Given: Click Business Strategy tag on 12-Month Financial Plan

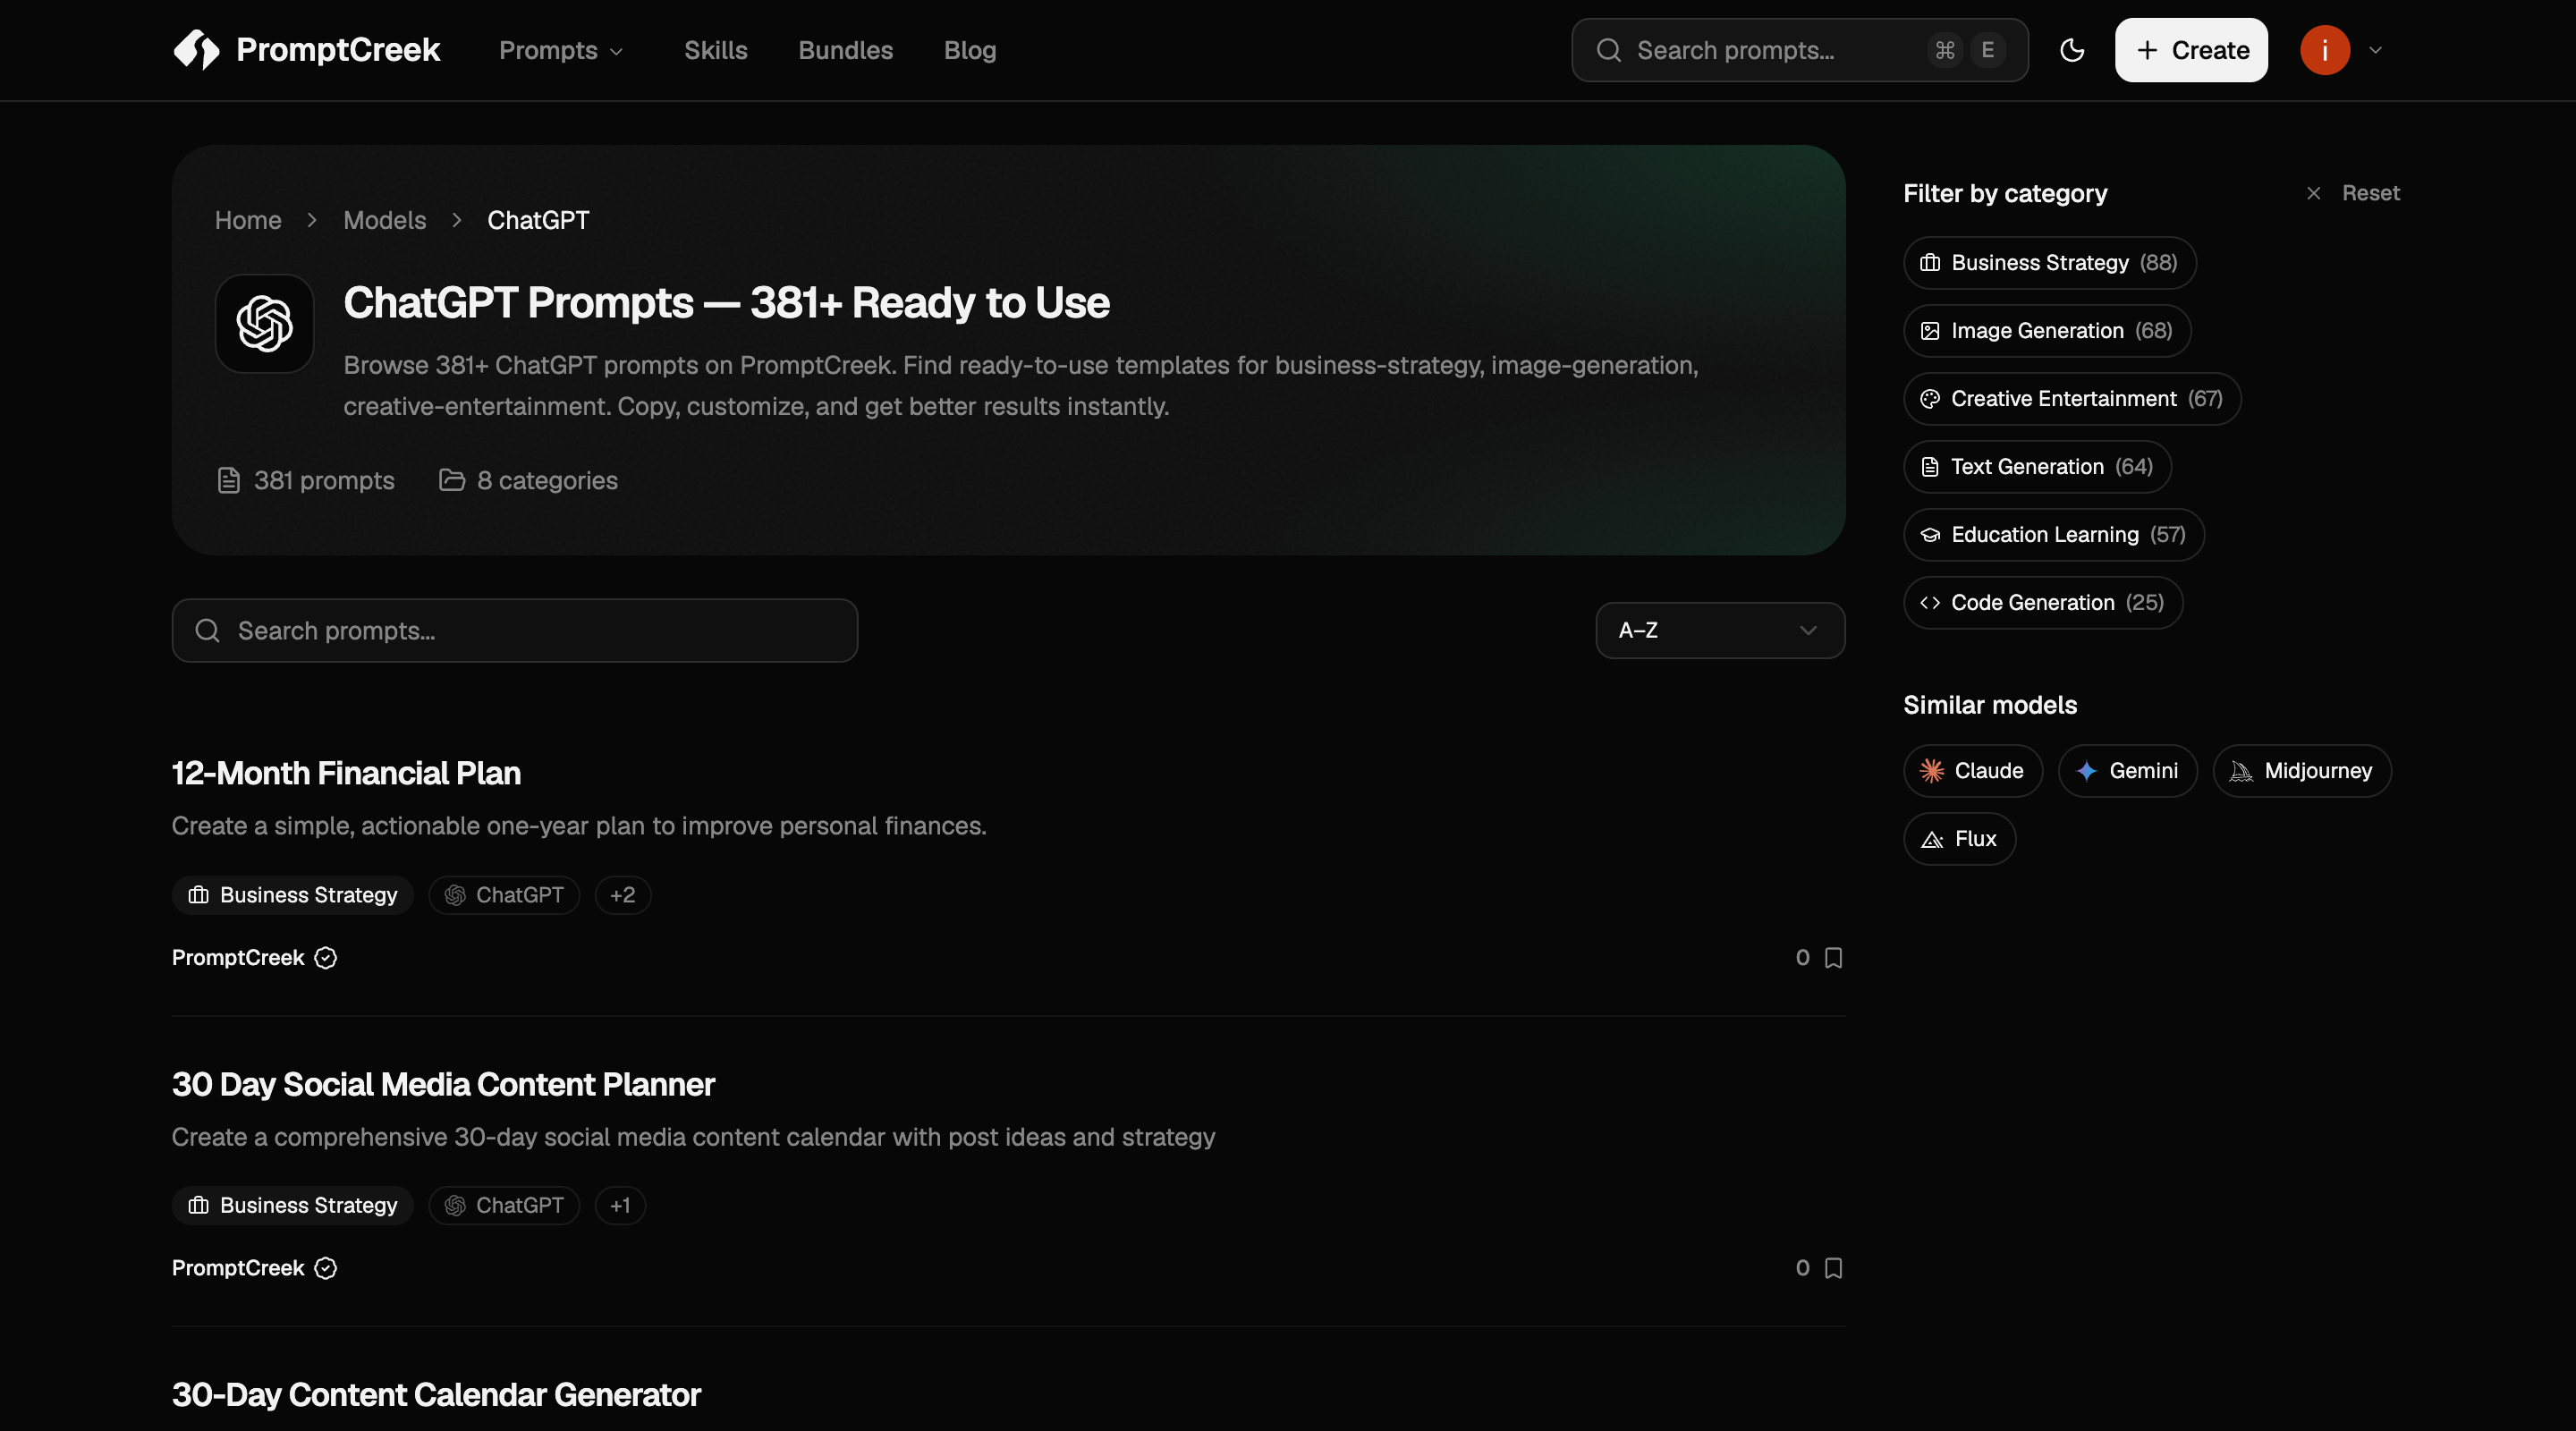Looking at the screenshot, I should point(293,895).
